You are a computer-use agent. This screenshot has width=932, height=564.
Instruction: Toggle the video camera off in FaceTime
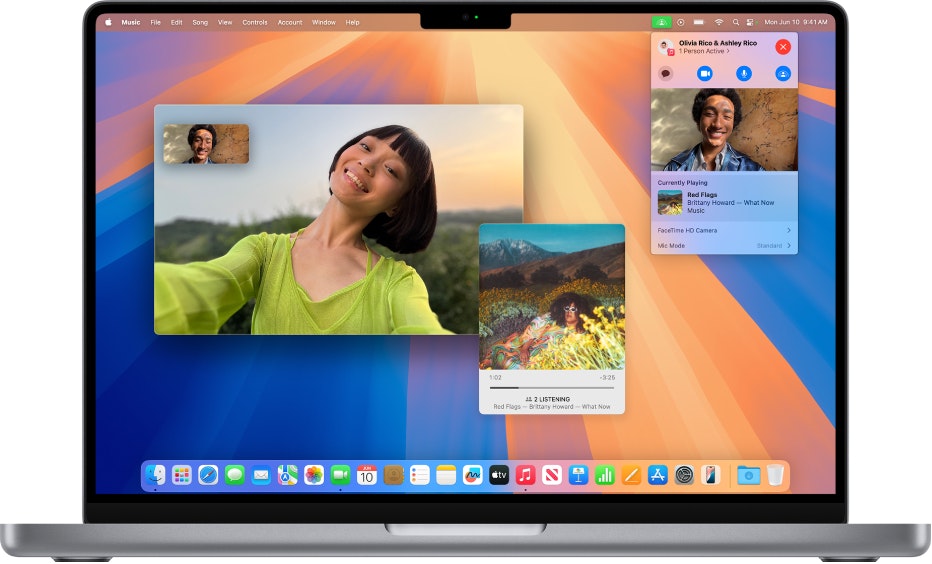pos(704,73)
